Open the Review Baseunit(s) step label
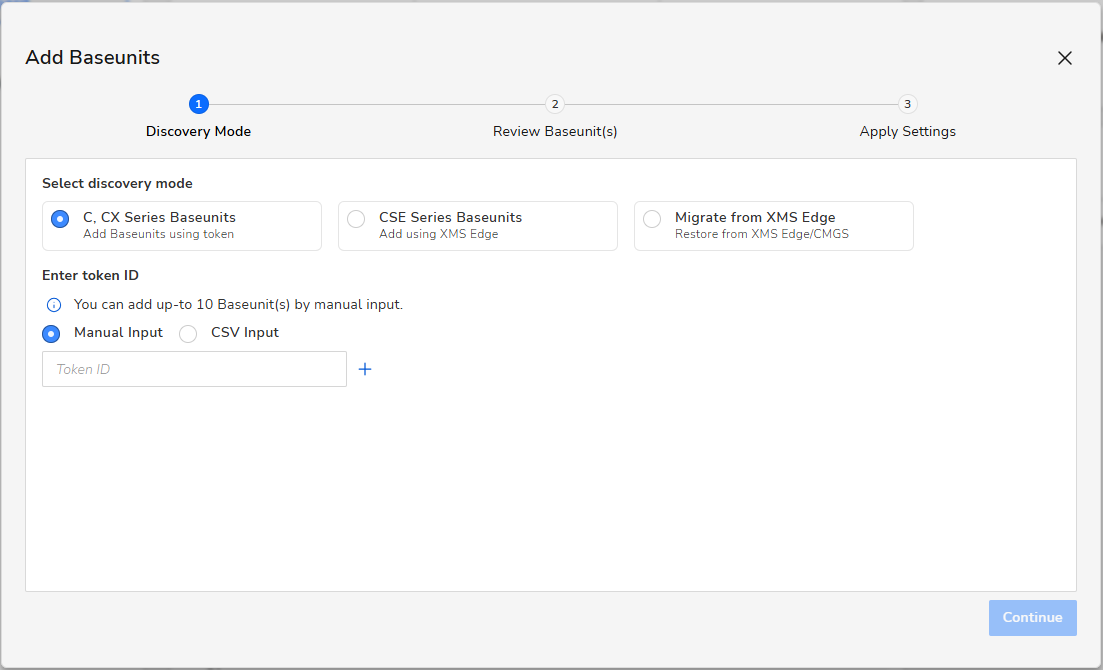Image resolution: width=1103 pixels, height=670 pixels. coord(555,132)
